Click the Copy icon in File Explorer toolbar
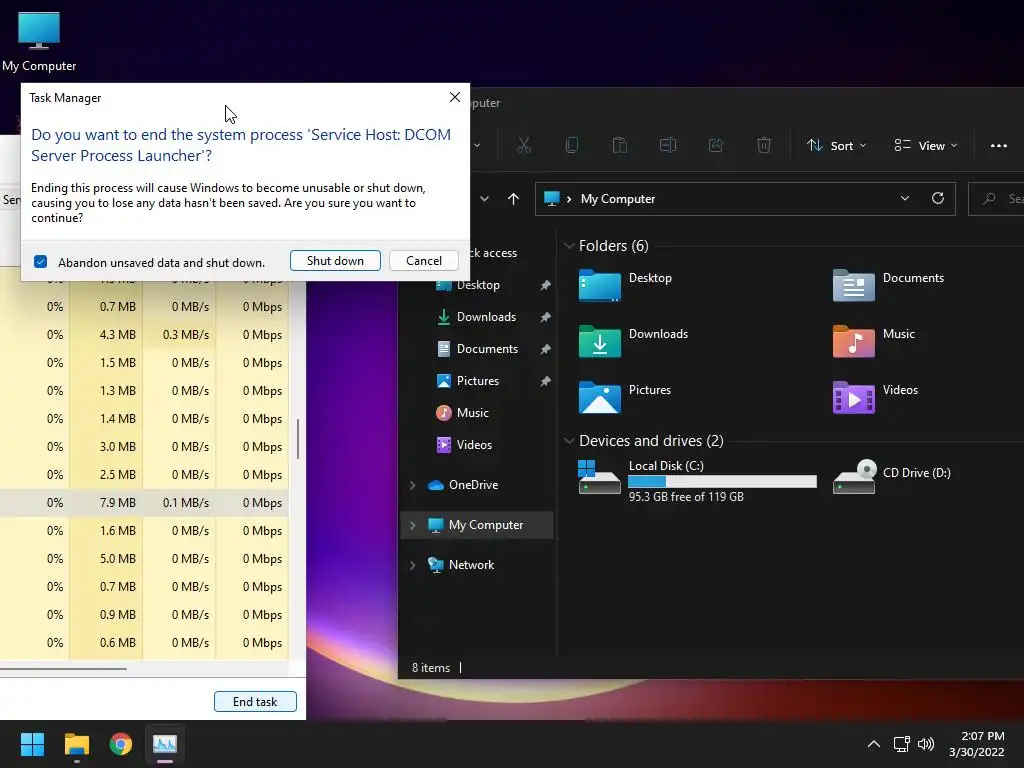The width and height of the screenshot is (1024, 768). point(571,145)
